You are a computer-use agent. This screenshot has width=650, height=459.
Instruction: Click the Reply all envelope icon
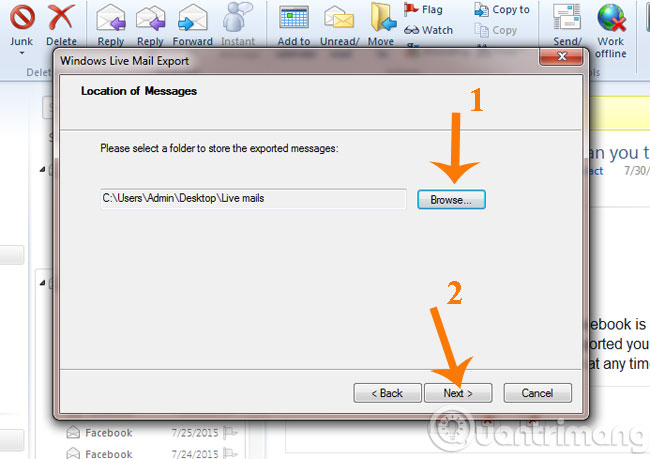click(x=150, y=19)
